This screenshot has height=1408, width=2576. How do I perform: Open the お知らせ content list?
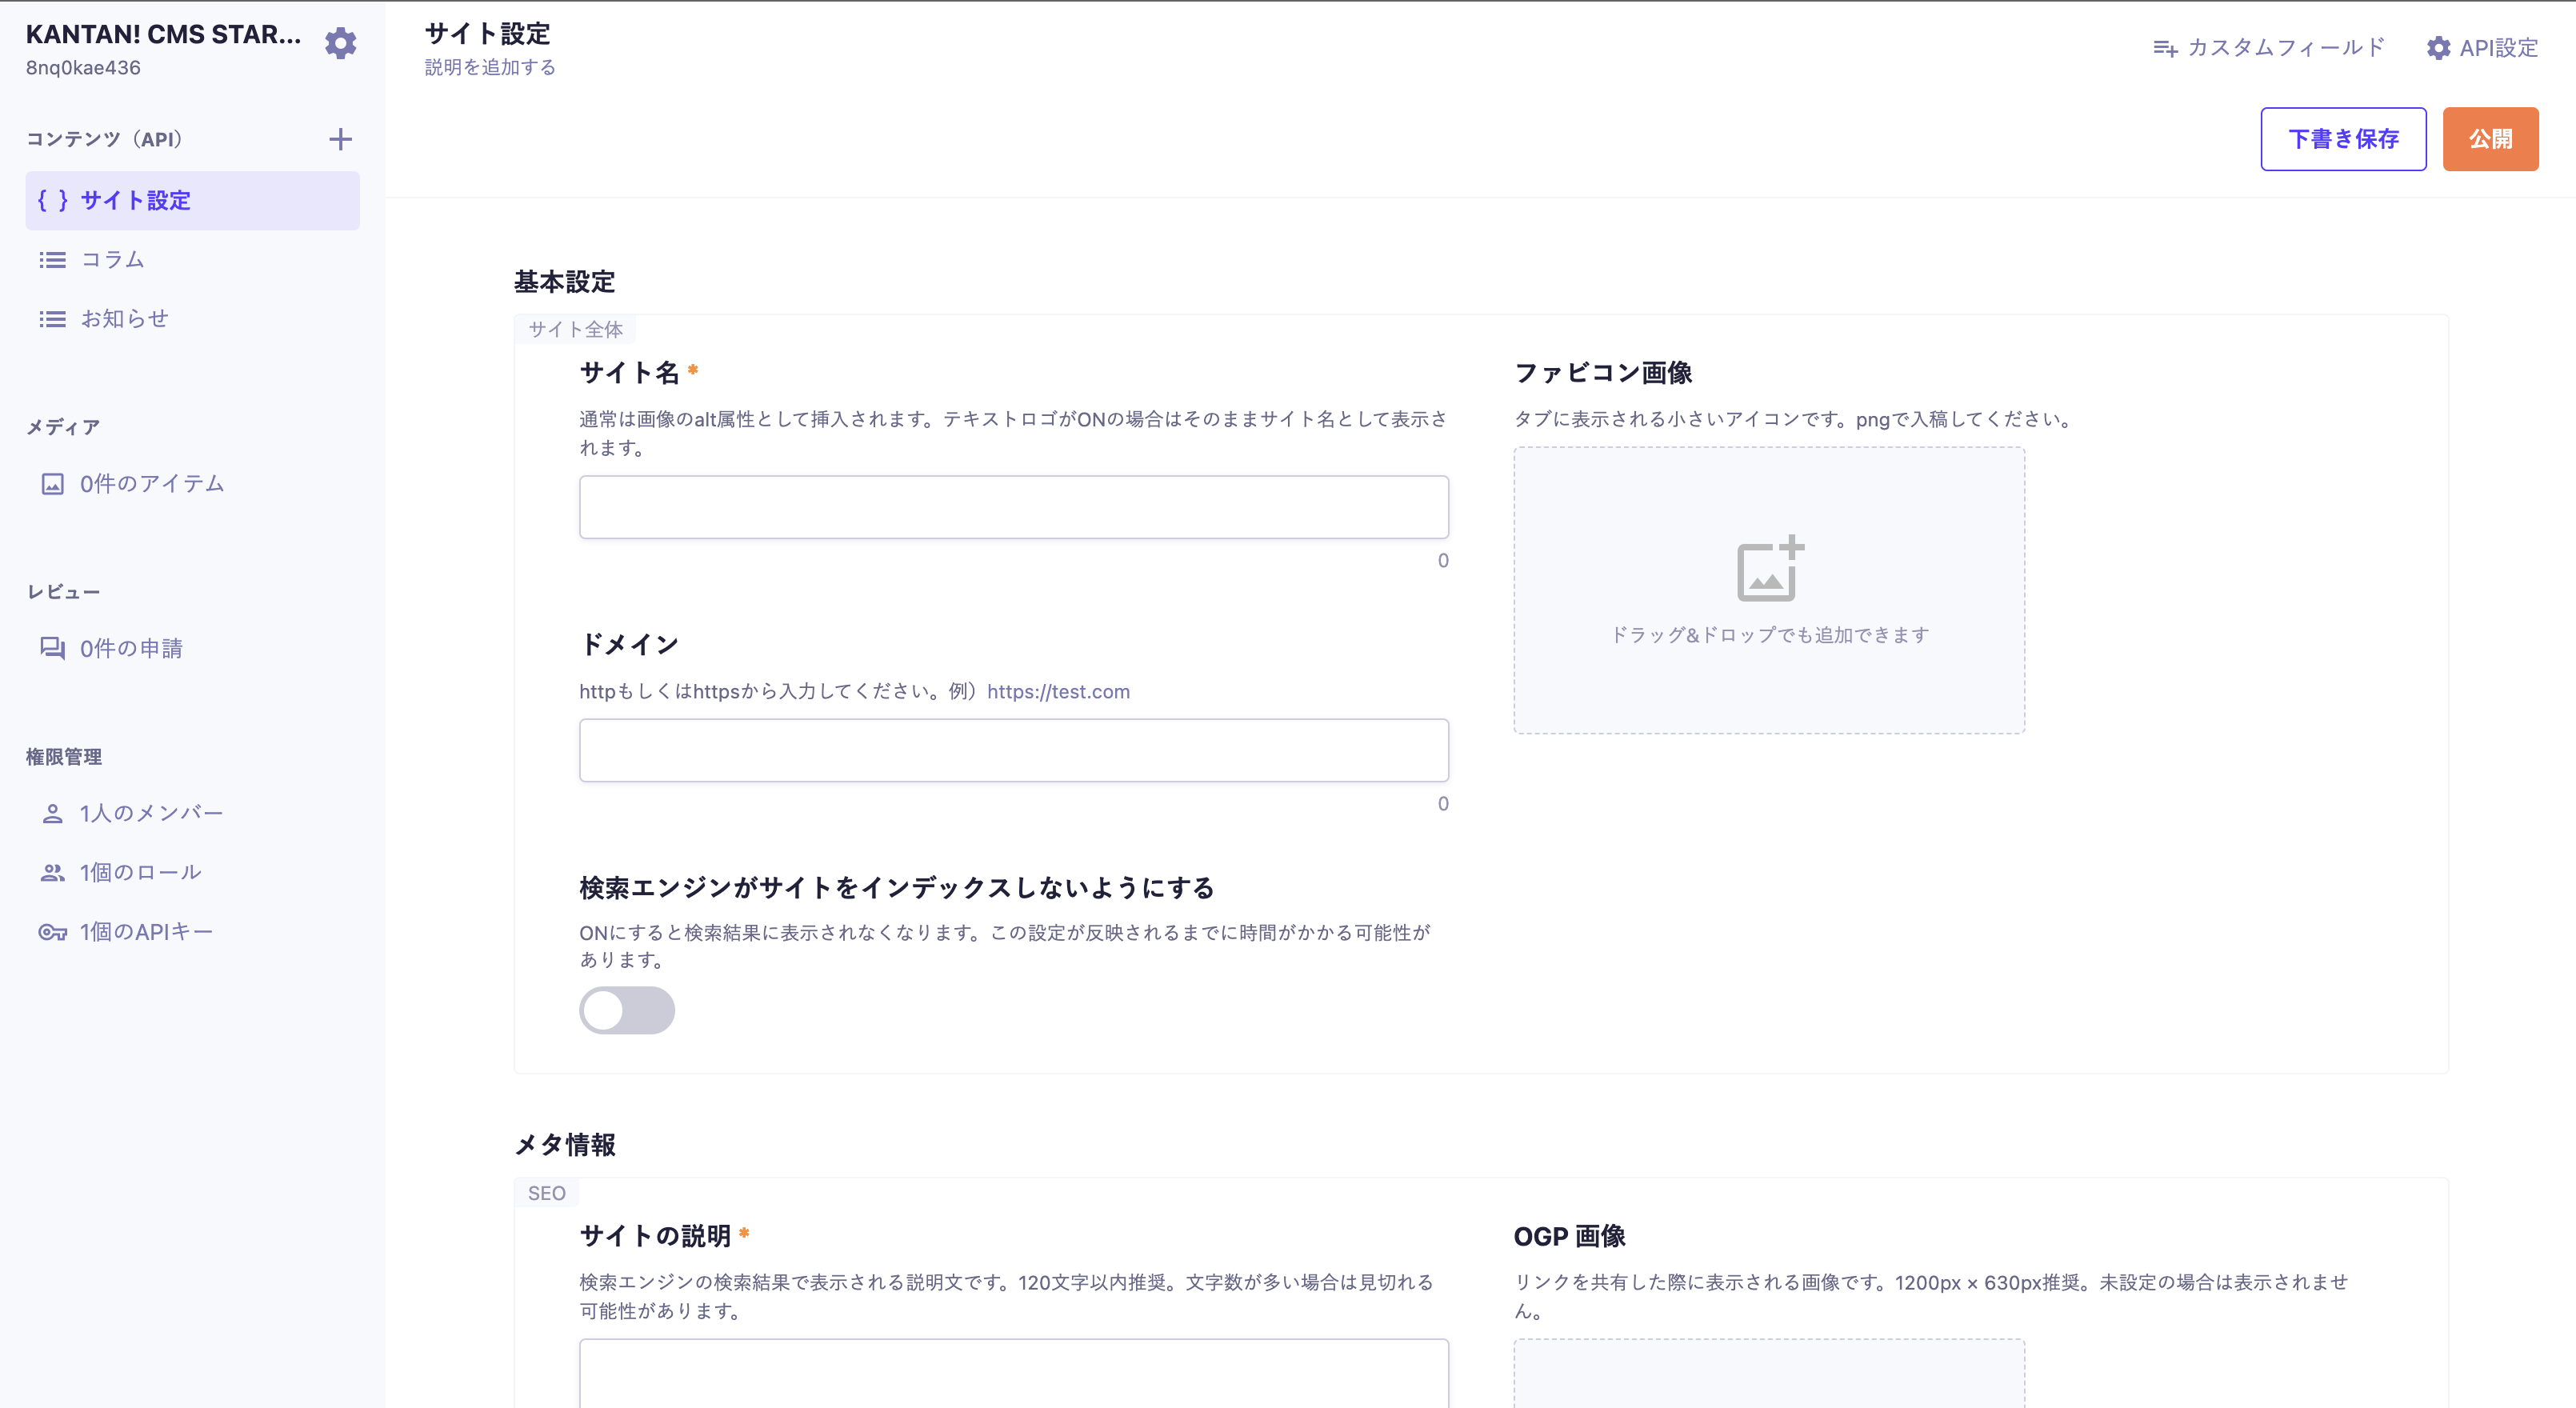point(124,319)
